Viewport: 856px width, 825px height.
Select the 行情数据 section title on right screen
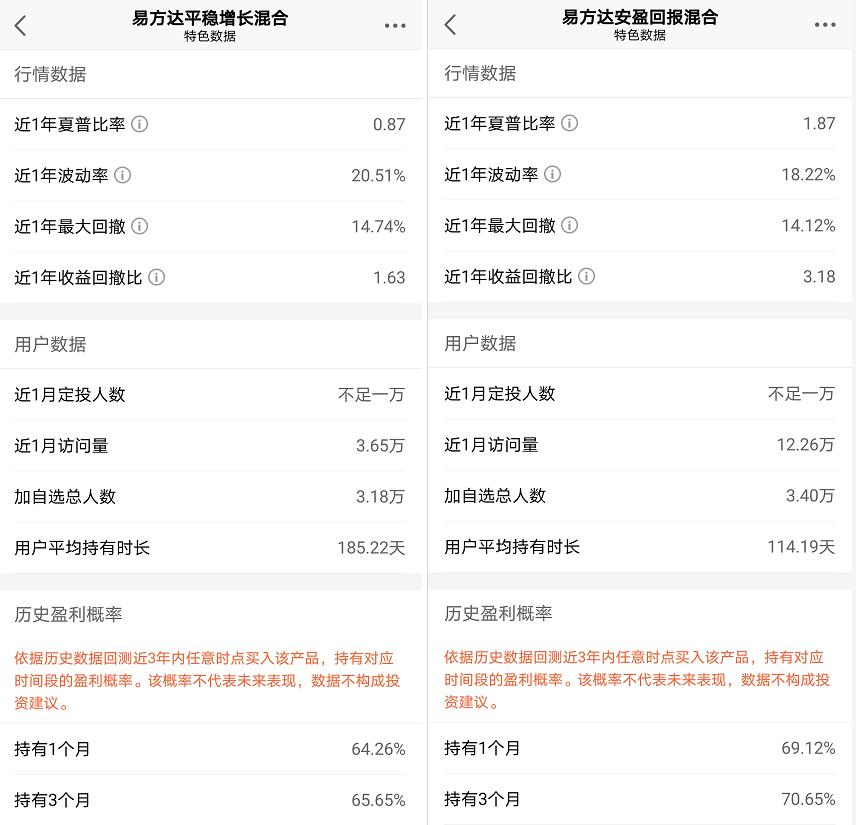(x=481, y=73)
